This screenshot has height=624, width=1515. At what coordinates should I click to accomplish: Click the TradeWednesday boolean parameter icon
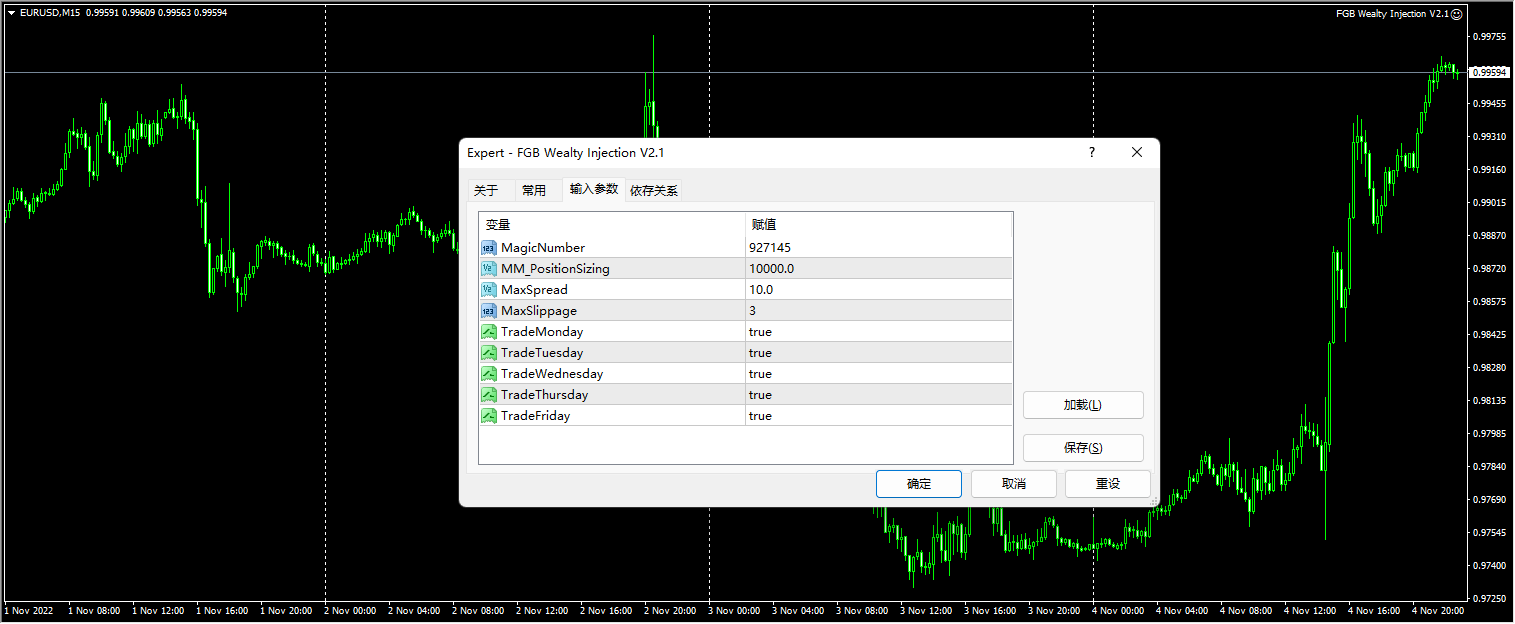pos(489,373)
